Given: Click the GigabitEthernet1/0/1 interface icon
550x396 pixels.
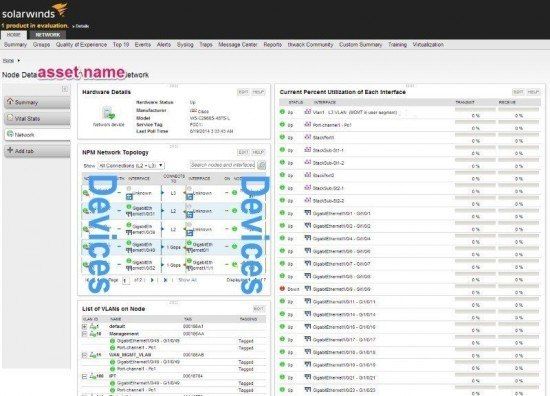Looking at the screenshot, I should 308,213.
